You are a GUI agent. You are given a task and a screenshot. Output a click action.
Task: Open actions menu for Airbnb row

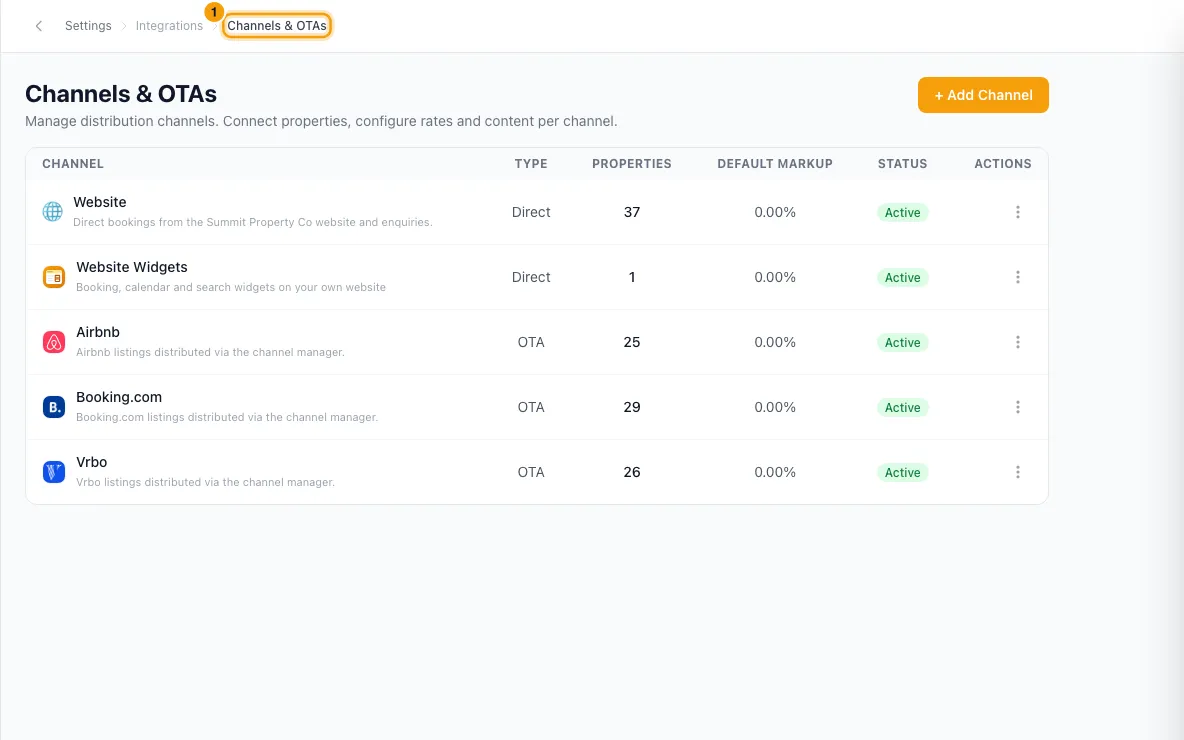tap(1018, 342)
